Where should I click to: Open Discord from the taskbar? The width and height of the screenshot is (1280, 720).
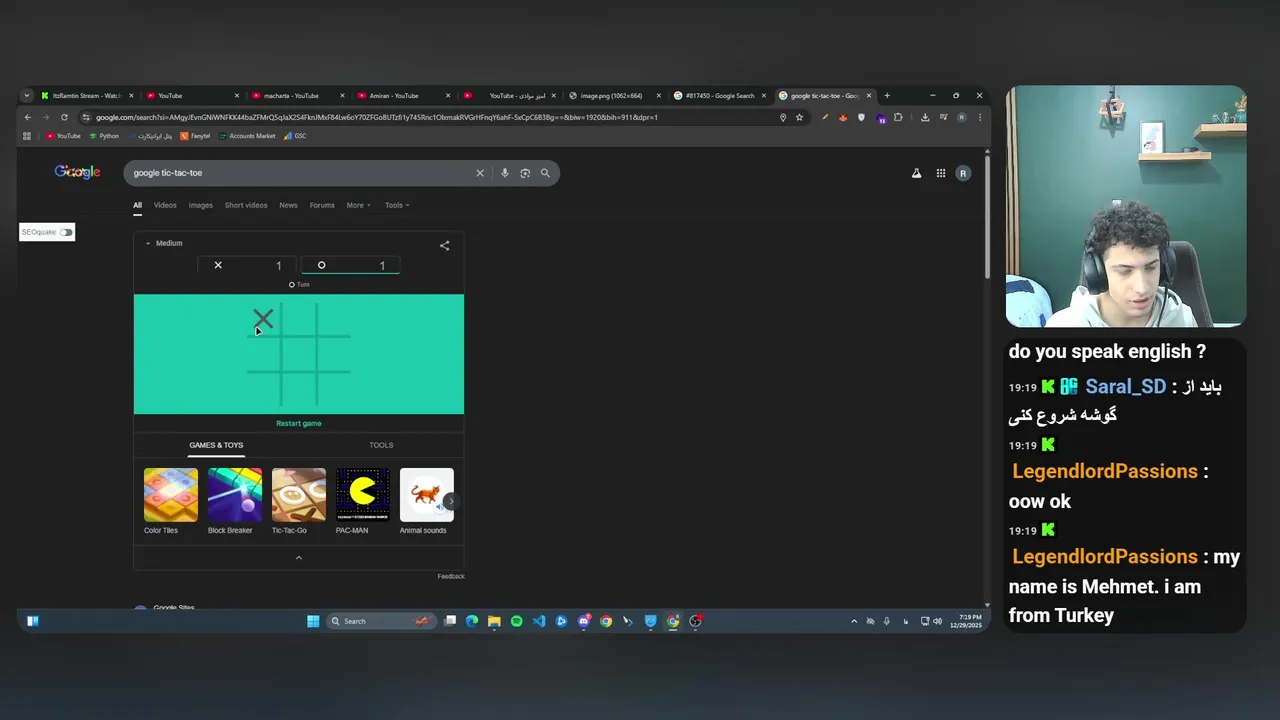point(584,621)
